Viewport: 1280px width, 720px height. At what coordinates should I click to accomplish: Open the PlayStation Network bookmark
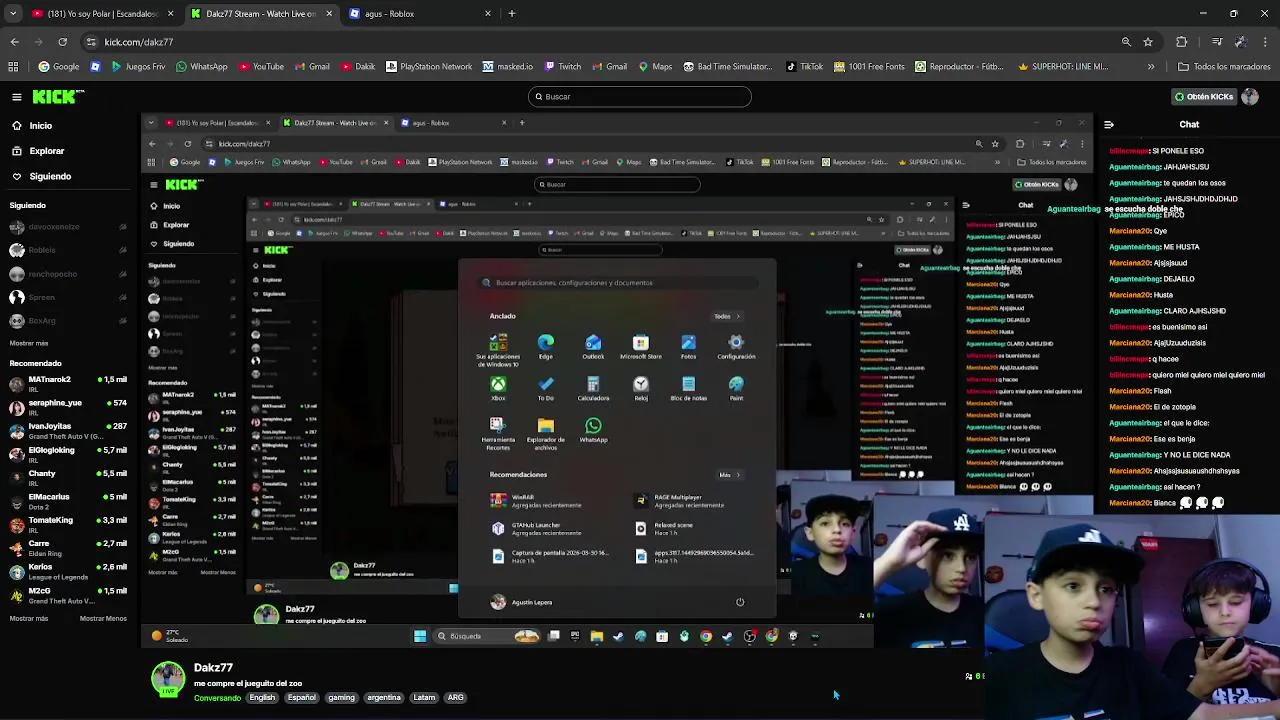428,67
